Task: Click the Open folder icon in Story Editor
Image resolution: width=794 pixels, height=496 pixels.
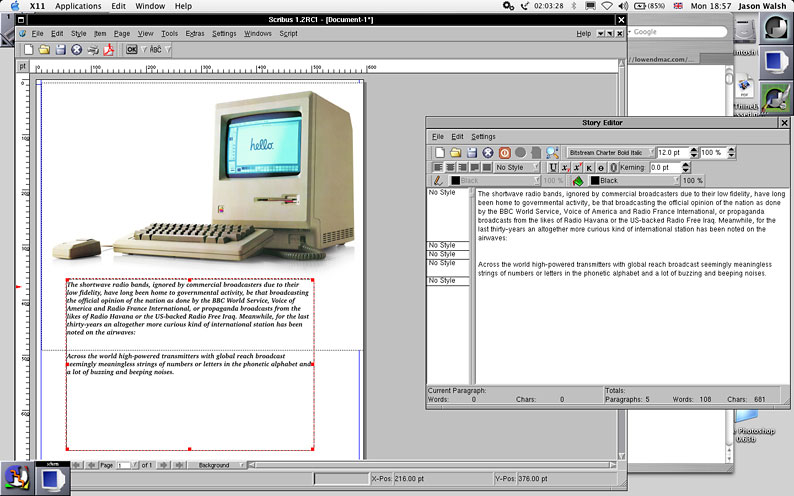Action: tap(455, 153)
